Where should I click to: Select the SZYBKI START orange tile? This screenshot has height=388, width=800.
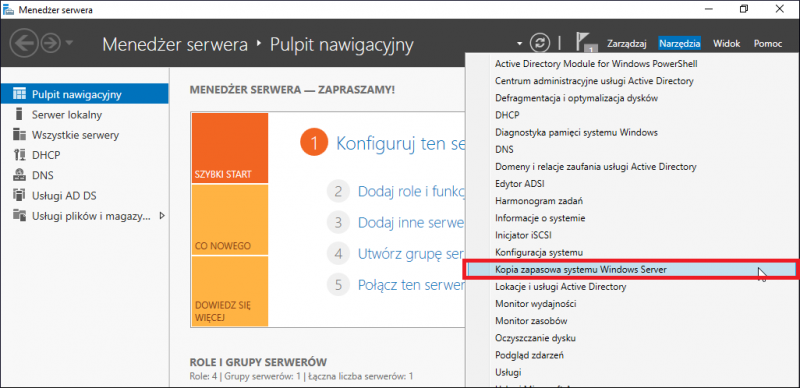(x=230, y=148)
